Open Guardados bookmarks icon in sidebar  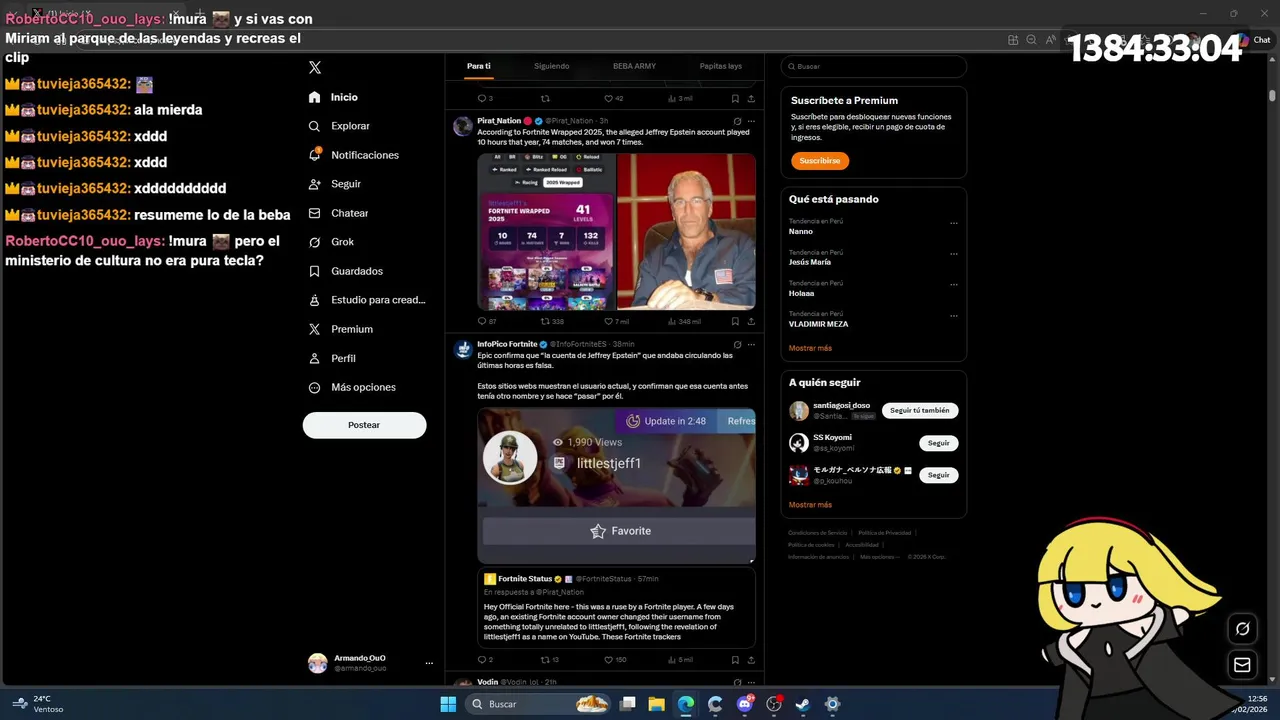pyautogui.click(x=314, y=271)
